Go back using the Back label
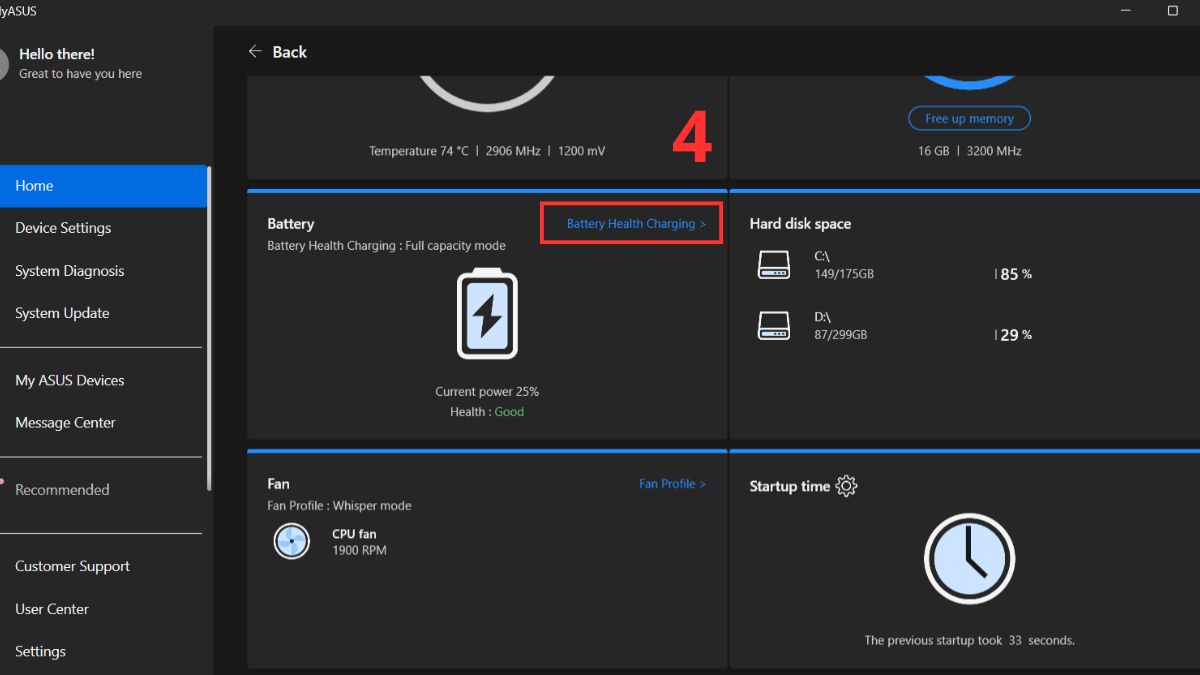Viewport: 1200px width, 675px height. [290, 52]
